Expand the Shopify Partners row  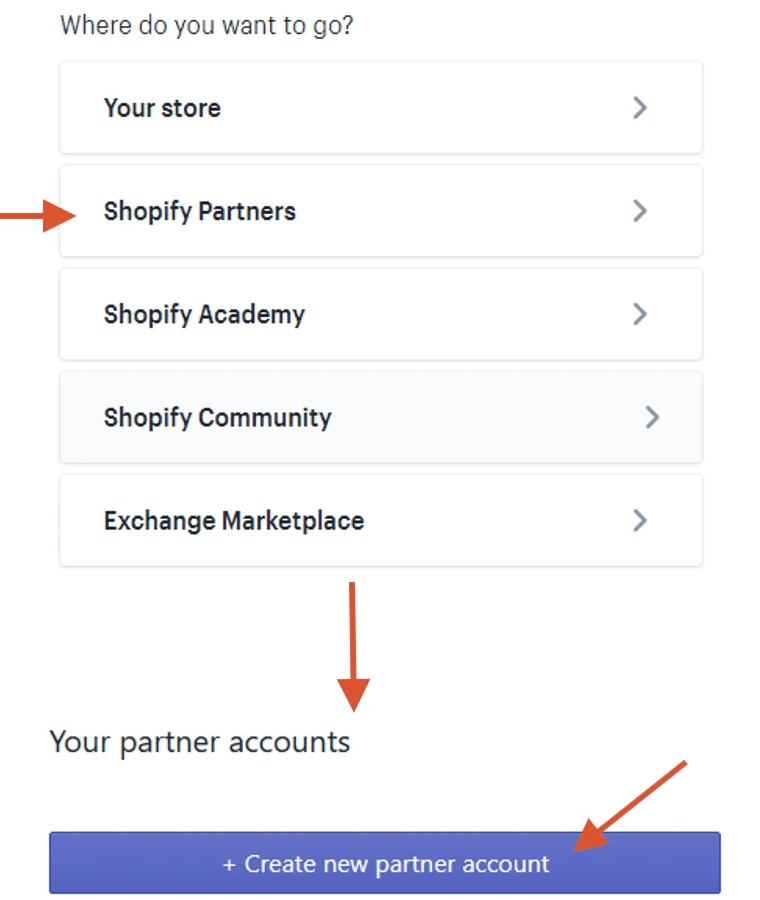tap(380, 211)
